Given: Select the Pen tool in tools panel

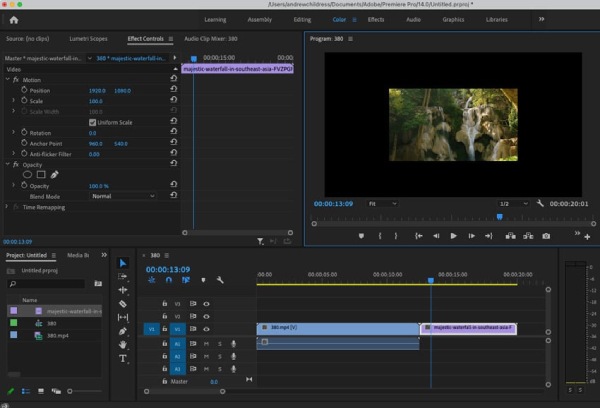Looking at the screenshot, I should (x=122, y=331).
